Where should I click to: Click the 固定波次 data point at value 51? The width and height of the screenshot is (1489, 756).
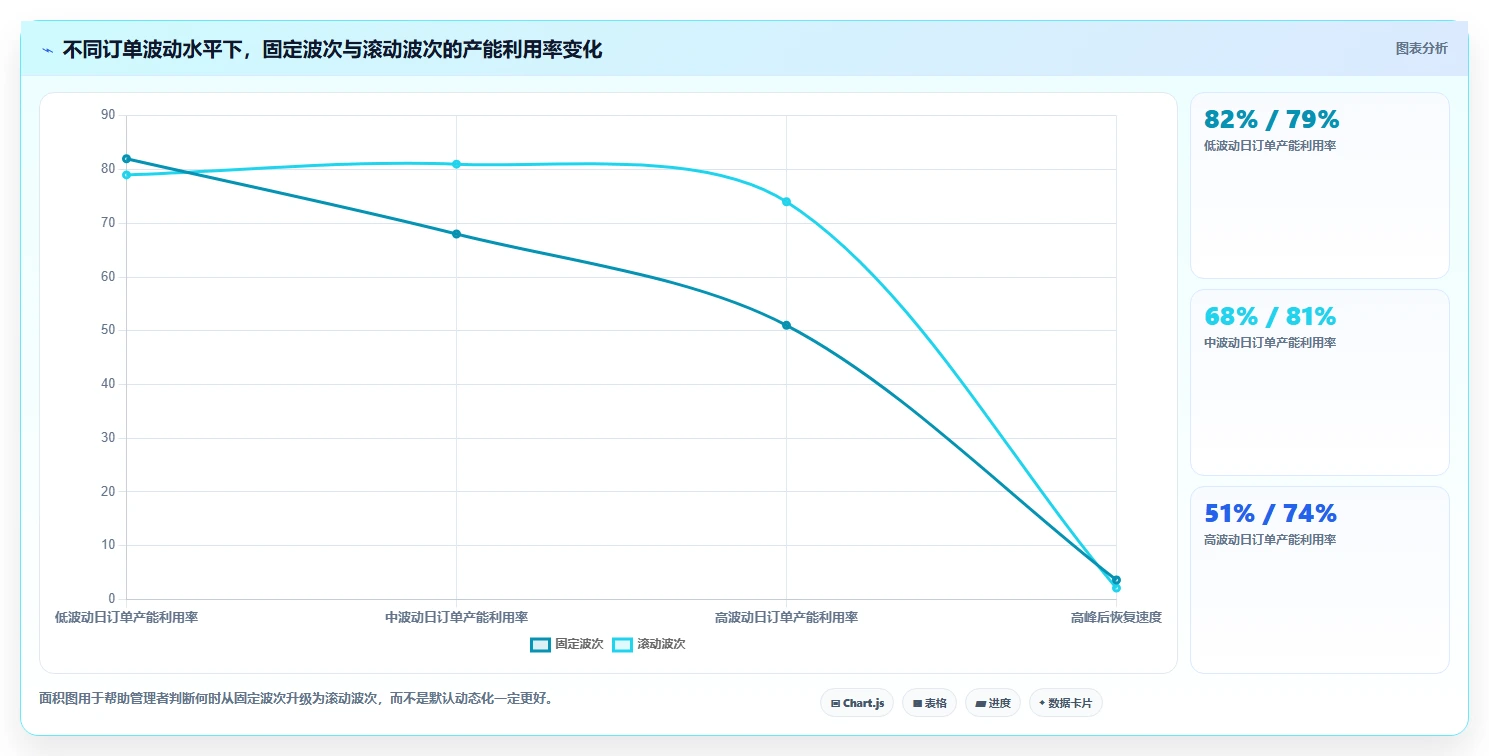click(x=786, y=325)
